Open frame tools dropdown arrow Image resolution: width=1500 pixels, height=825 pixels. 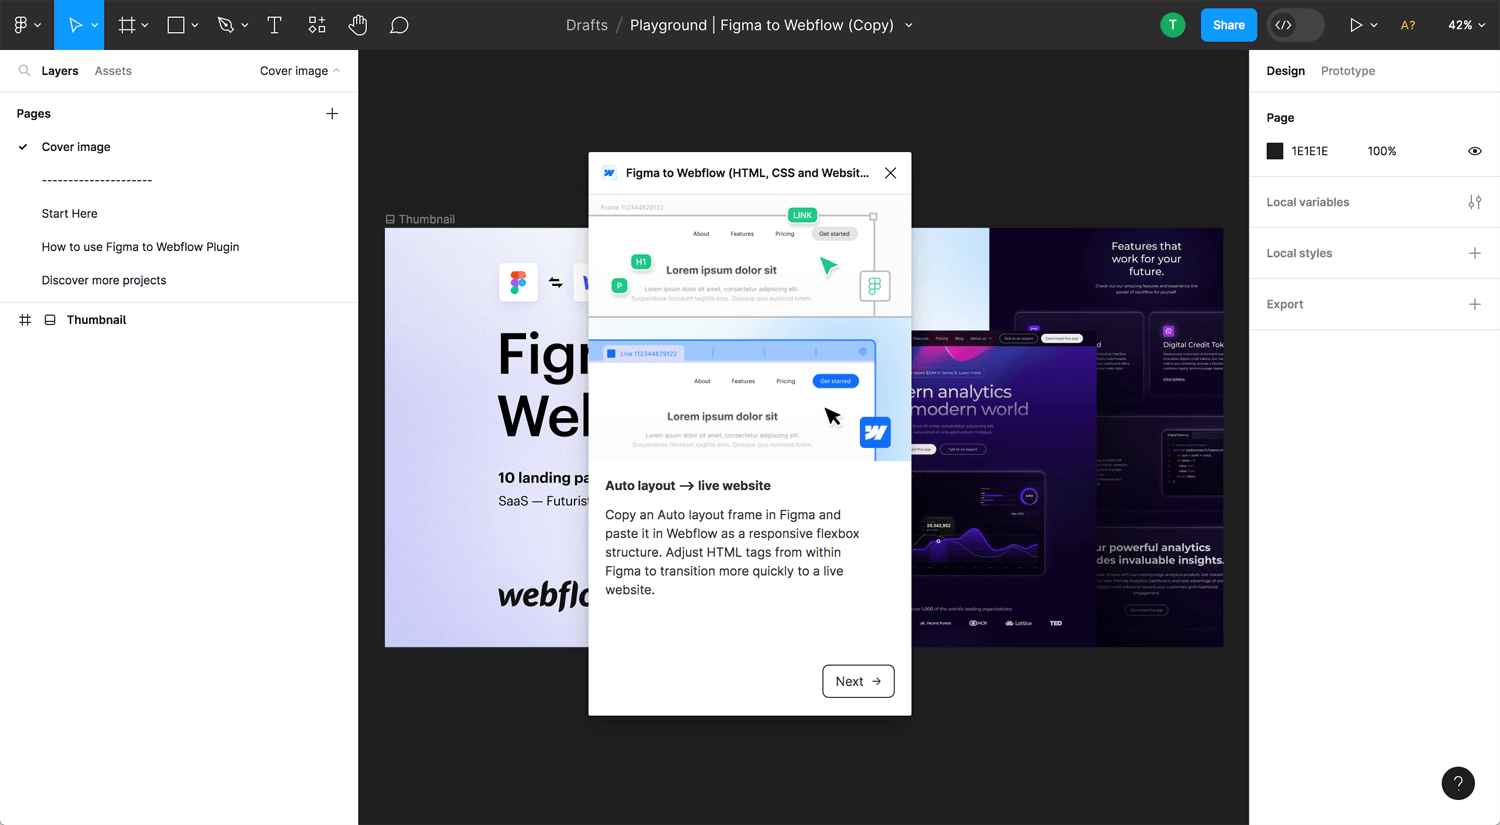pyautogui.click(x=145, y=25)
